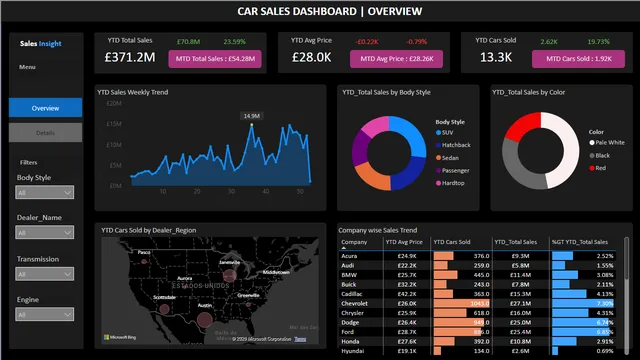
Task: Select Hardtop in the Body Style legend
Action: (450, 183)
